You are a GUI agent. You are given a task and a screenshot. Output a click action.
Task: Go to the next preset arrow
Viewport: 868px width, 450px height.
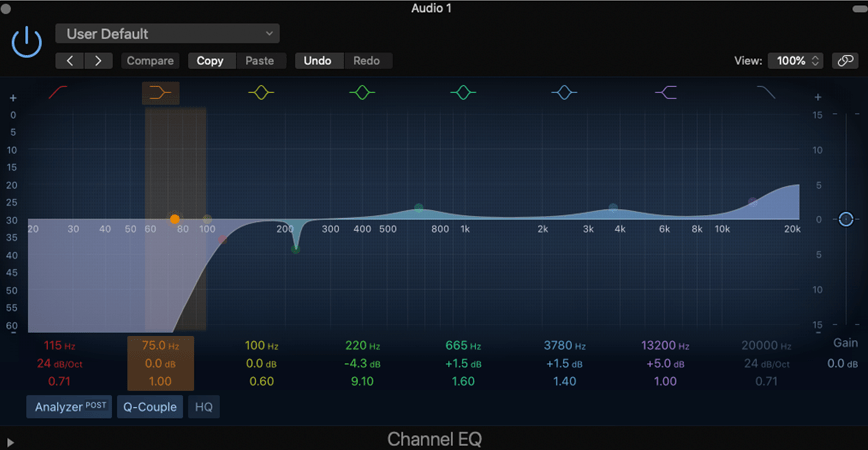click(x=99, y=61)
